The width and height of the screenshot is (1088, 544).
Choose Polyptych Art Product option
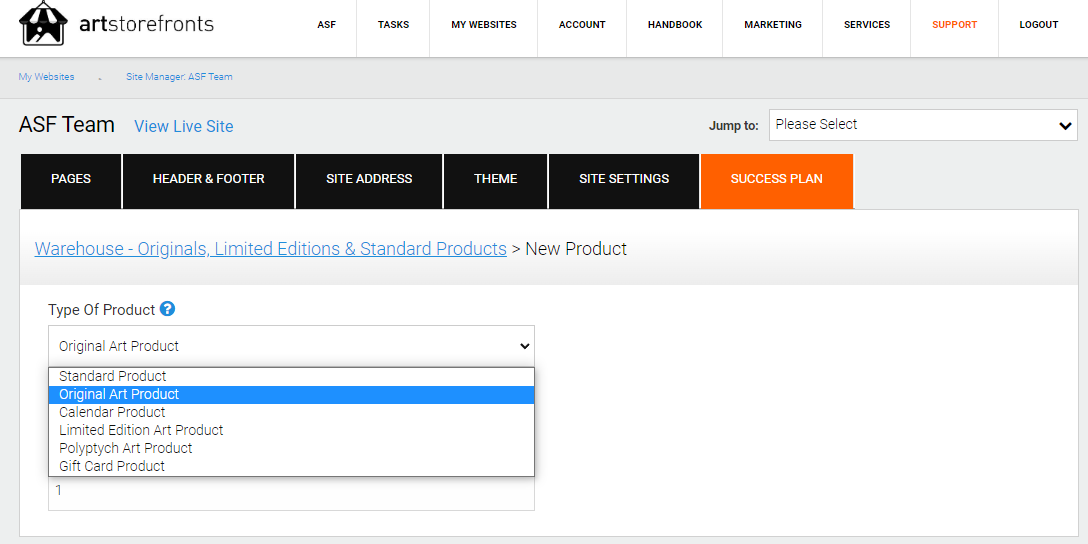click(x=126, y=448)
